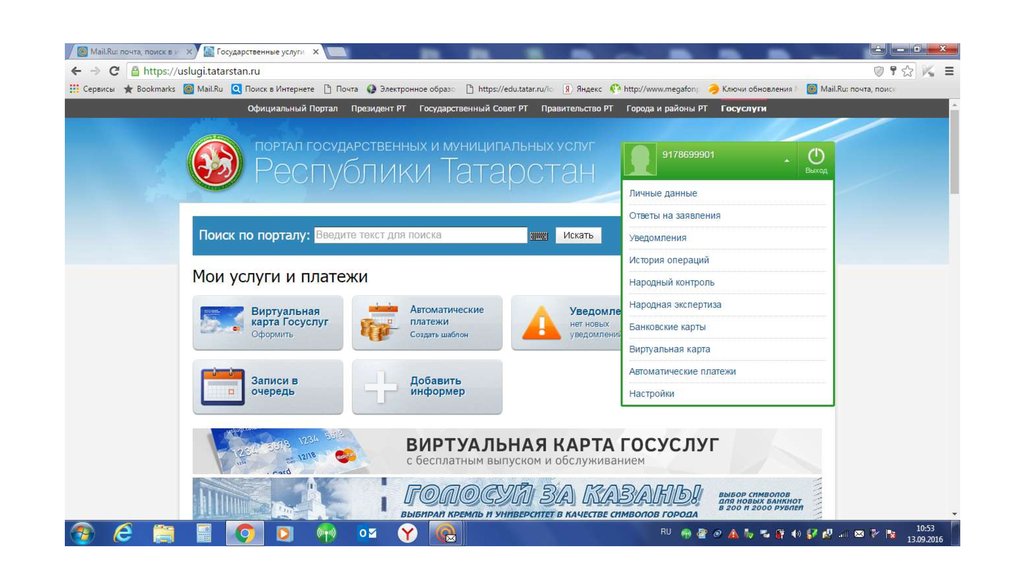Select Личные данные in the user menu
The width and height of the screenshot is (1024, 574).
click(663, 193)
